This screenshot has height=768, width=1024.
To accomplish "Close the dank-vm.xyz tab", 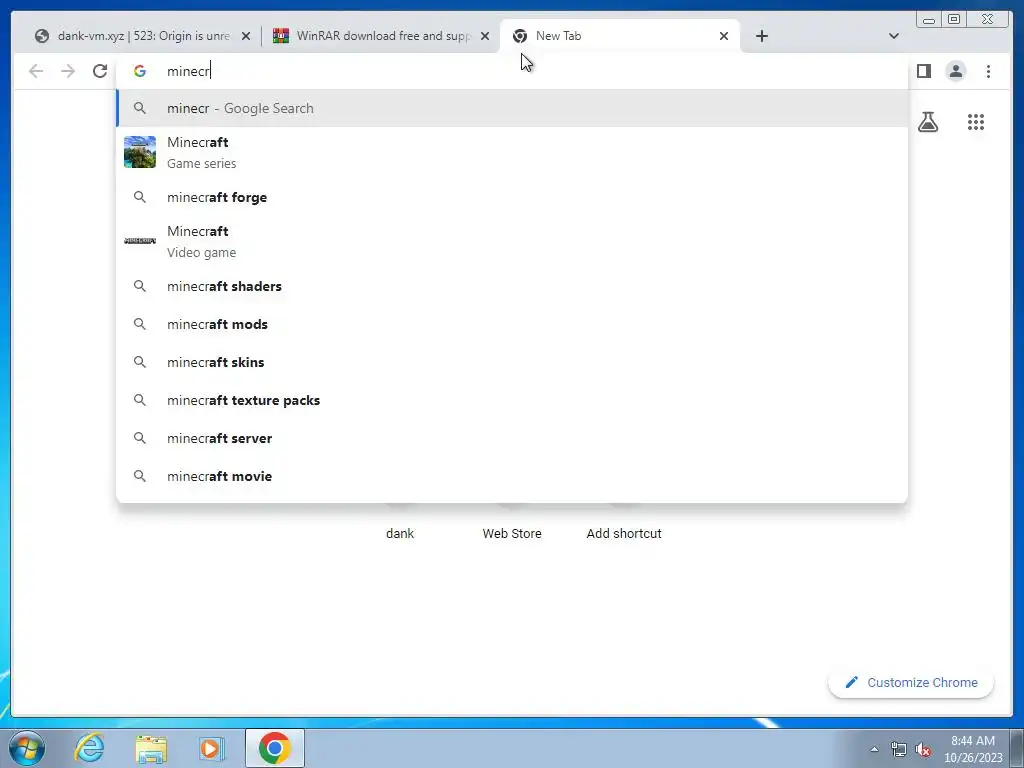I will (246, 37).
